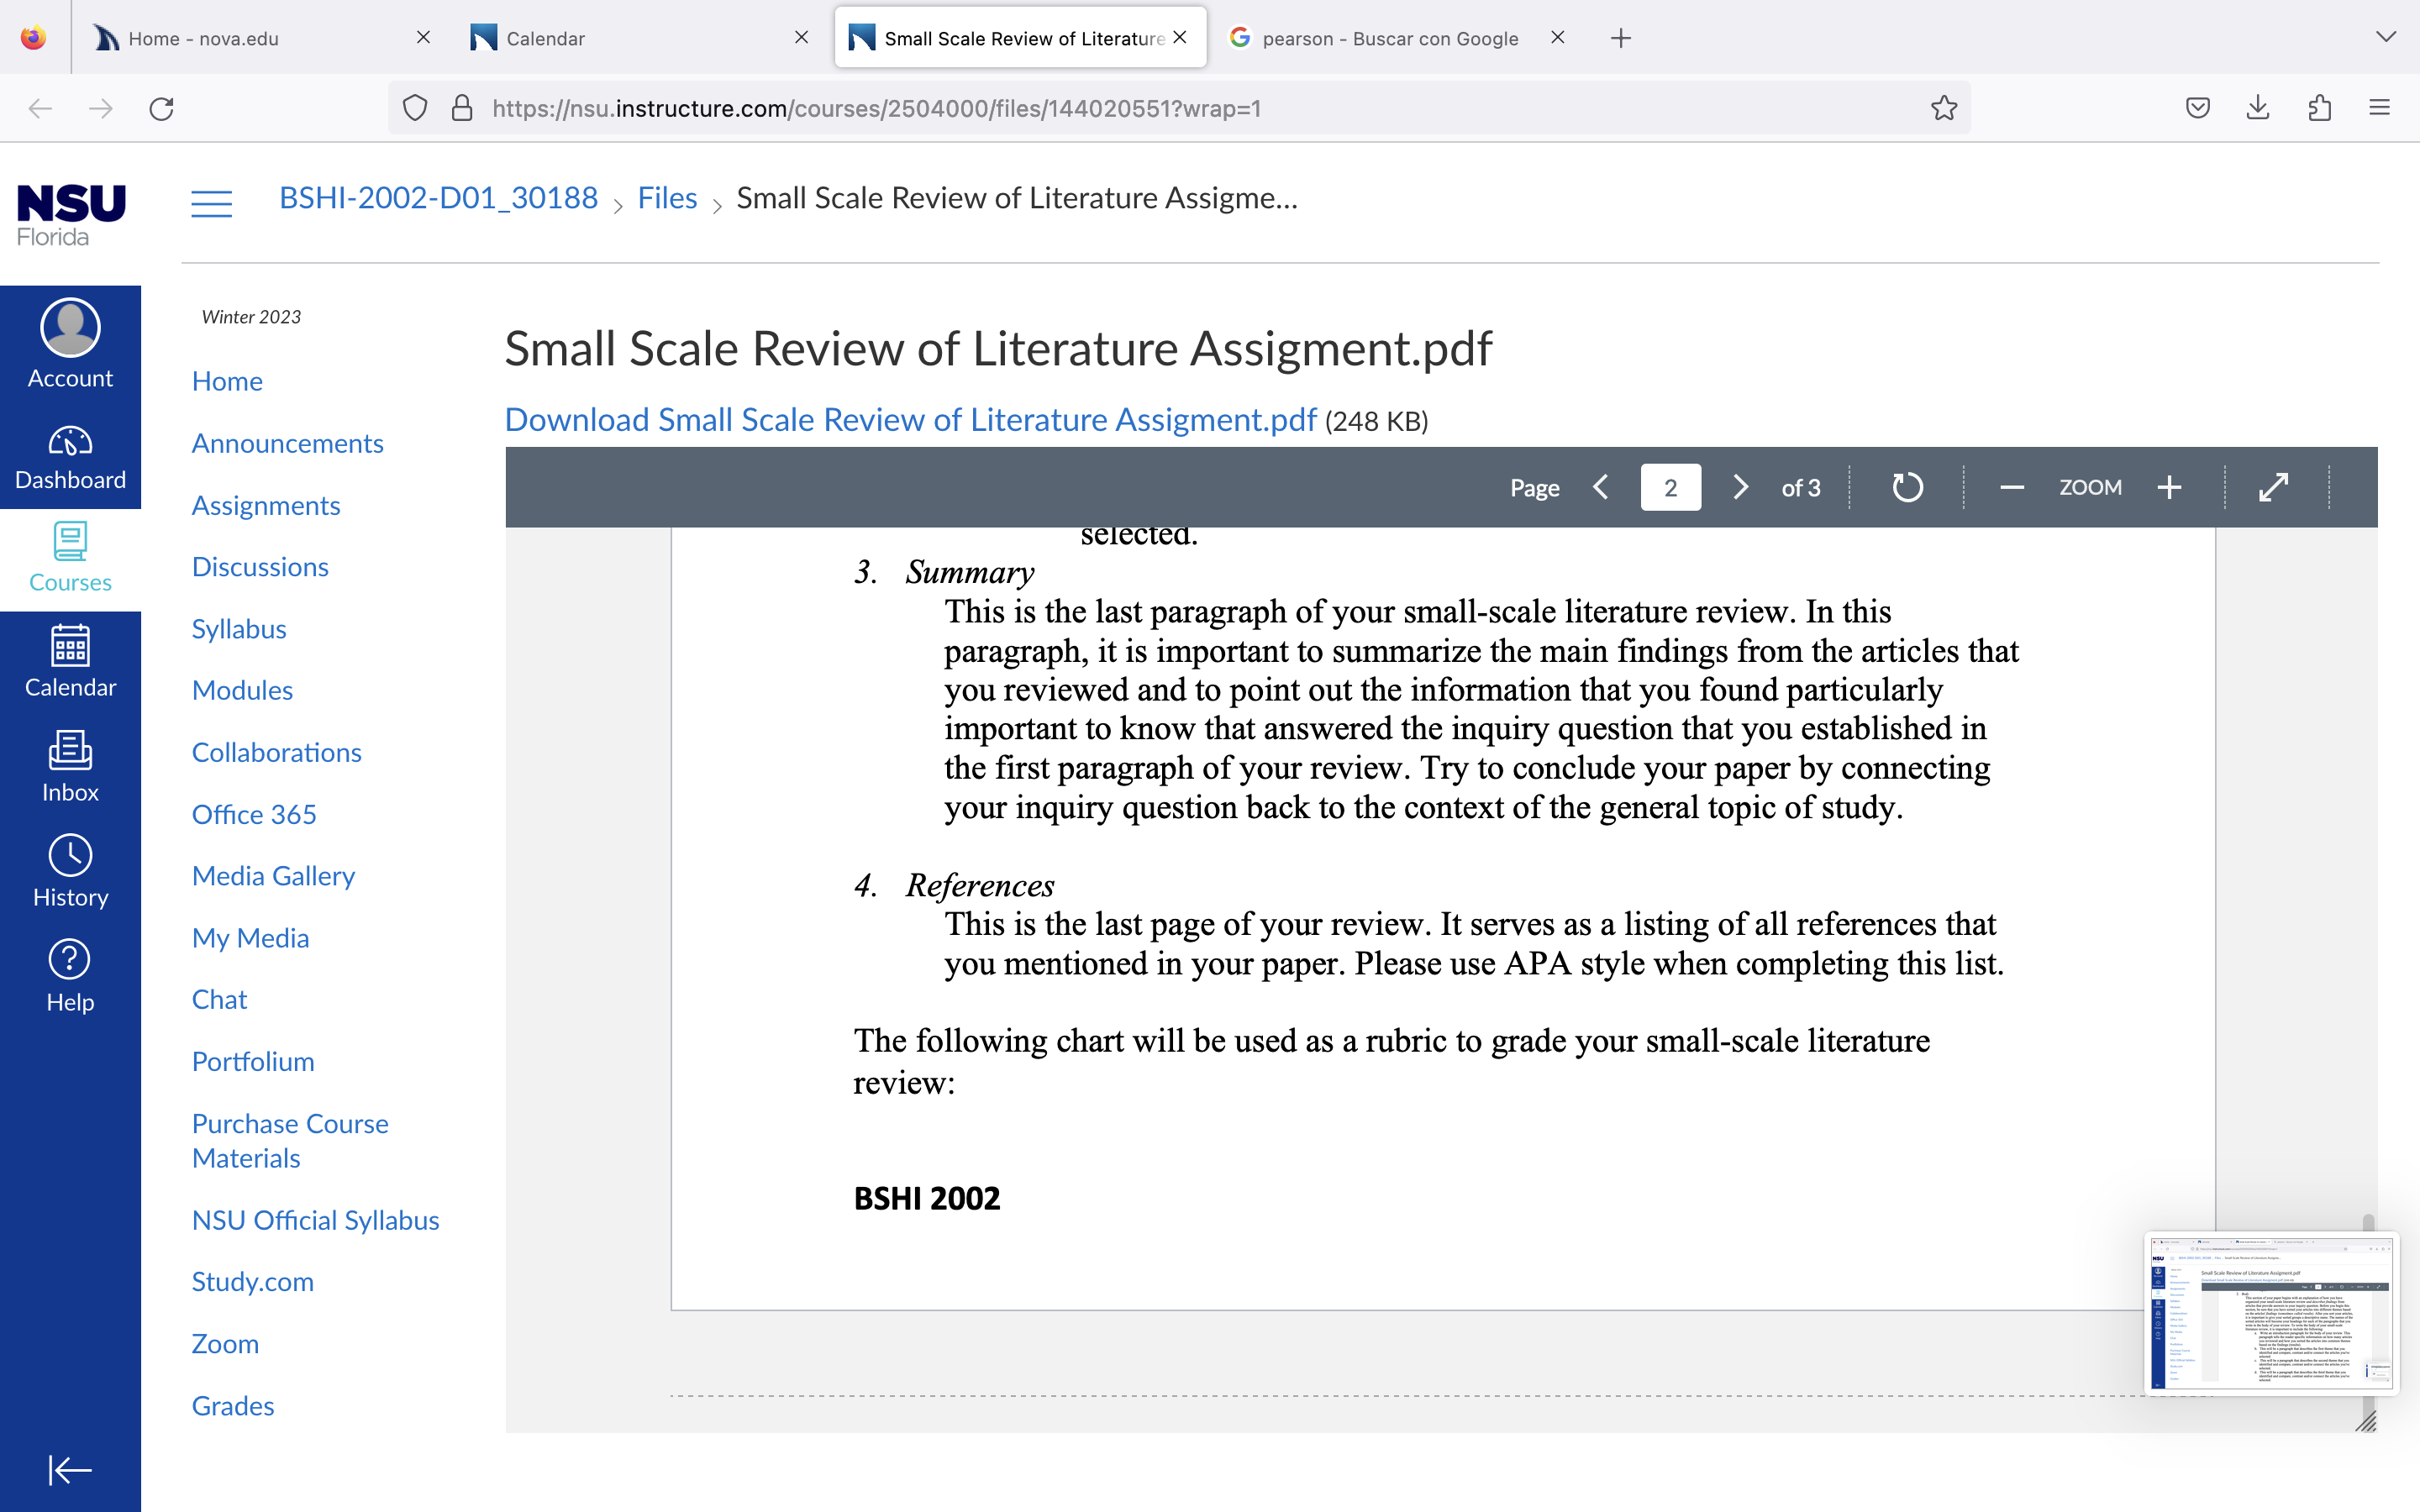Download Small Scale Review of Literature Assigment.pdf
The height and width of the screenshot is (1512, 2420).
[910, 420]
